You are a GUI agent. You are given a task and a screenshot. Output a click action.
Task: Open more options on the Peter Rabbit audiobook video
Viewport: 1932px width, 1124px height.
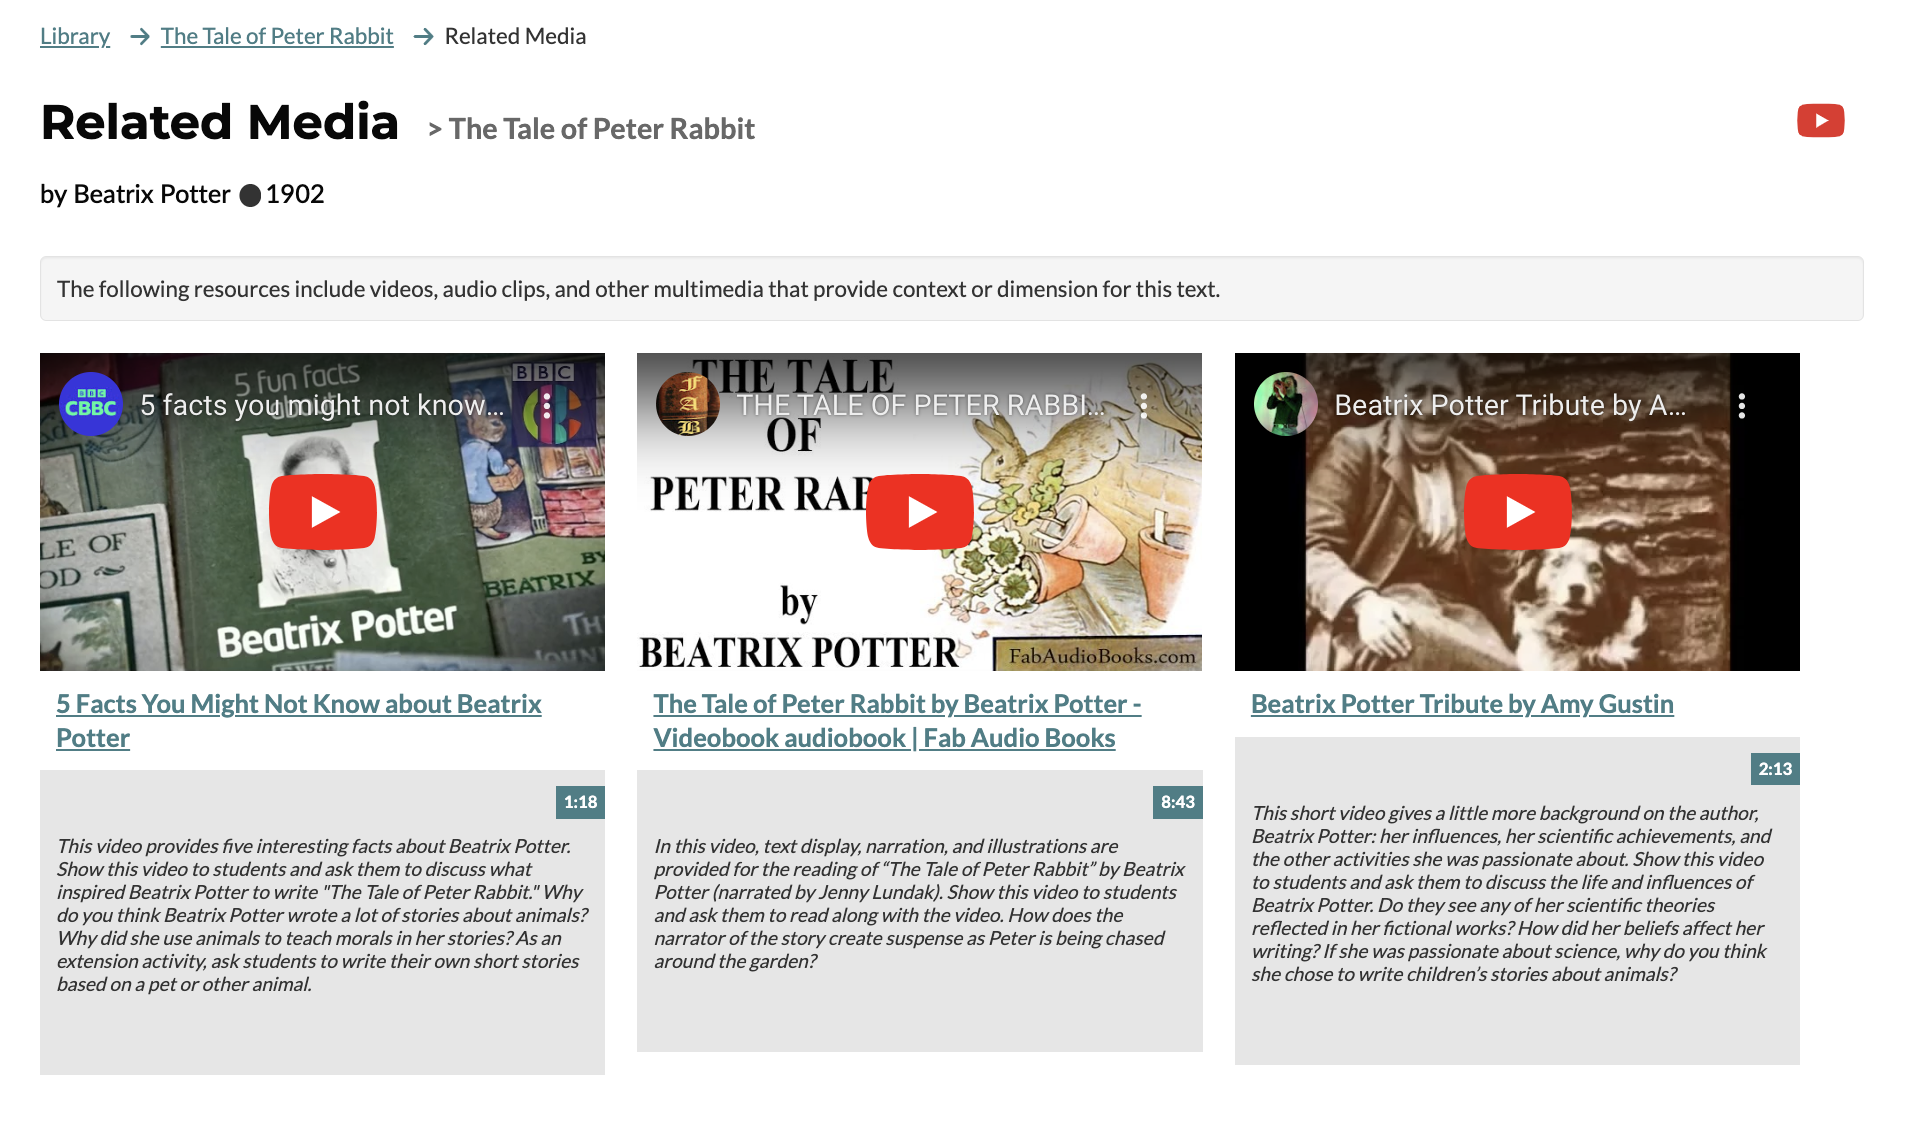coord(1144,405)
